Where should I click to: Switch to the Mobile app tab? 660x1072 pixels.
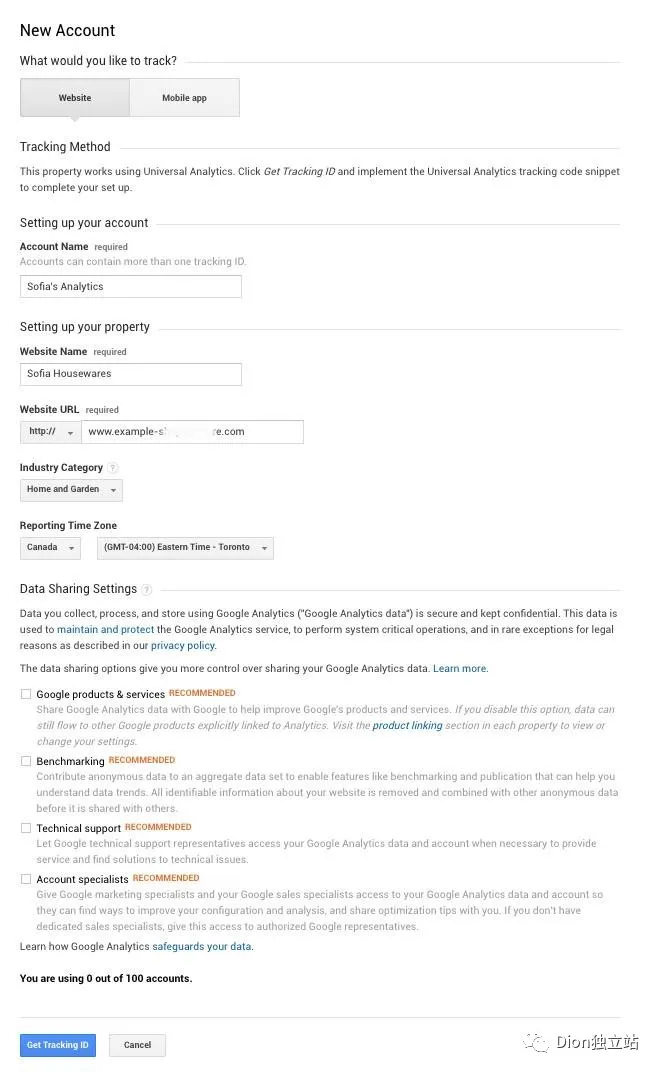(184, 98)
